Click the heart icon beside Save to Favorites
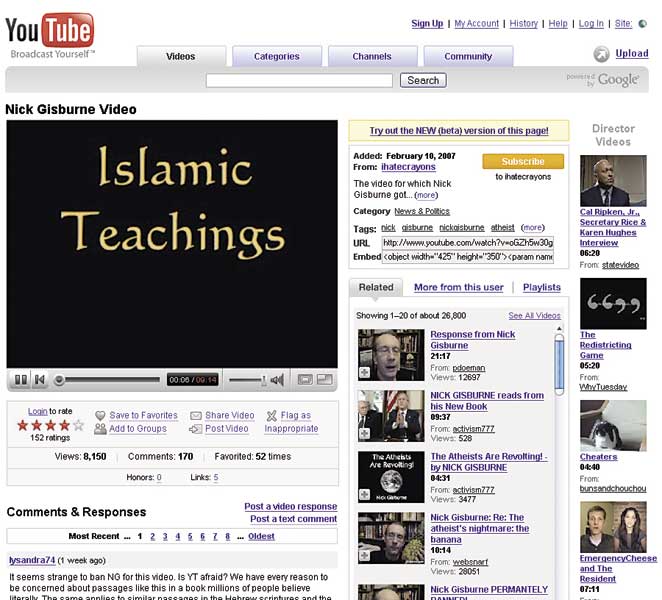 tap(100, 415)
